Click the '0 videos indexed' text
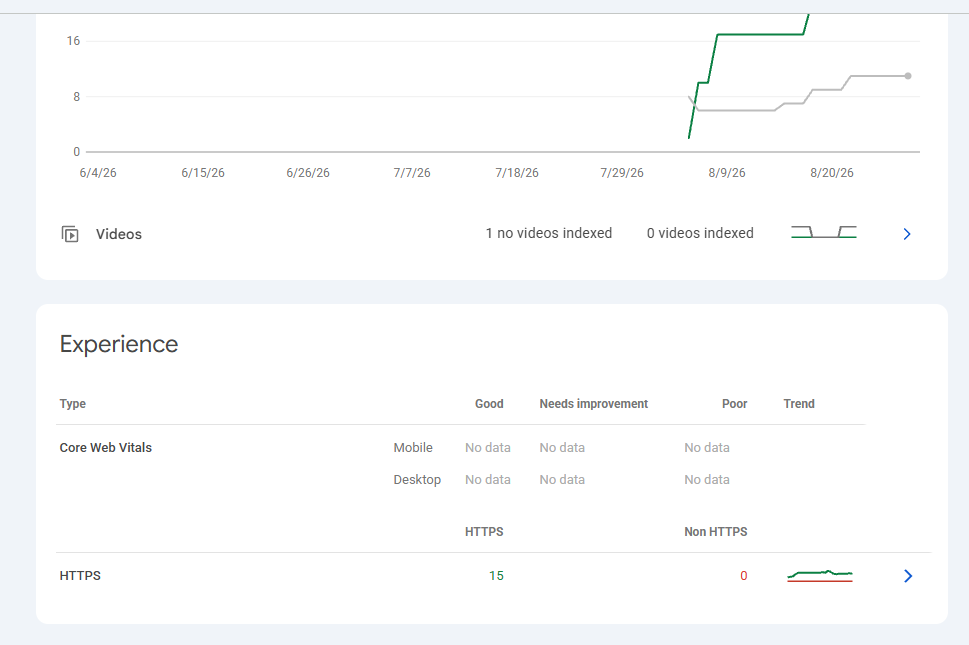The height and width of the screenshot is (645, 969). click(x=700, y=233)
